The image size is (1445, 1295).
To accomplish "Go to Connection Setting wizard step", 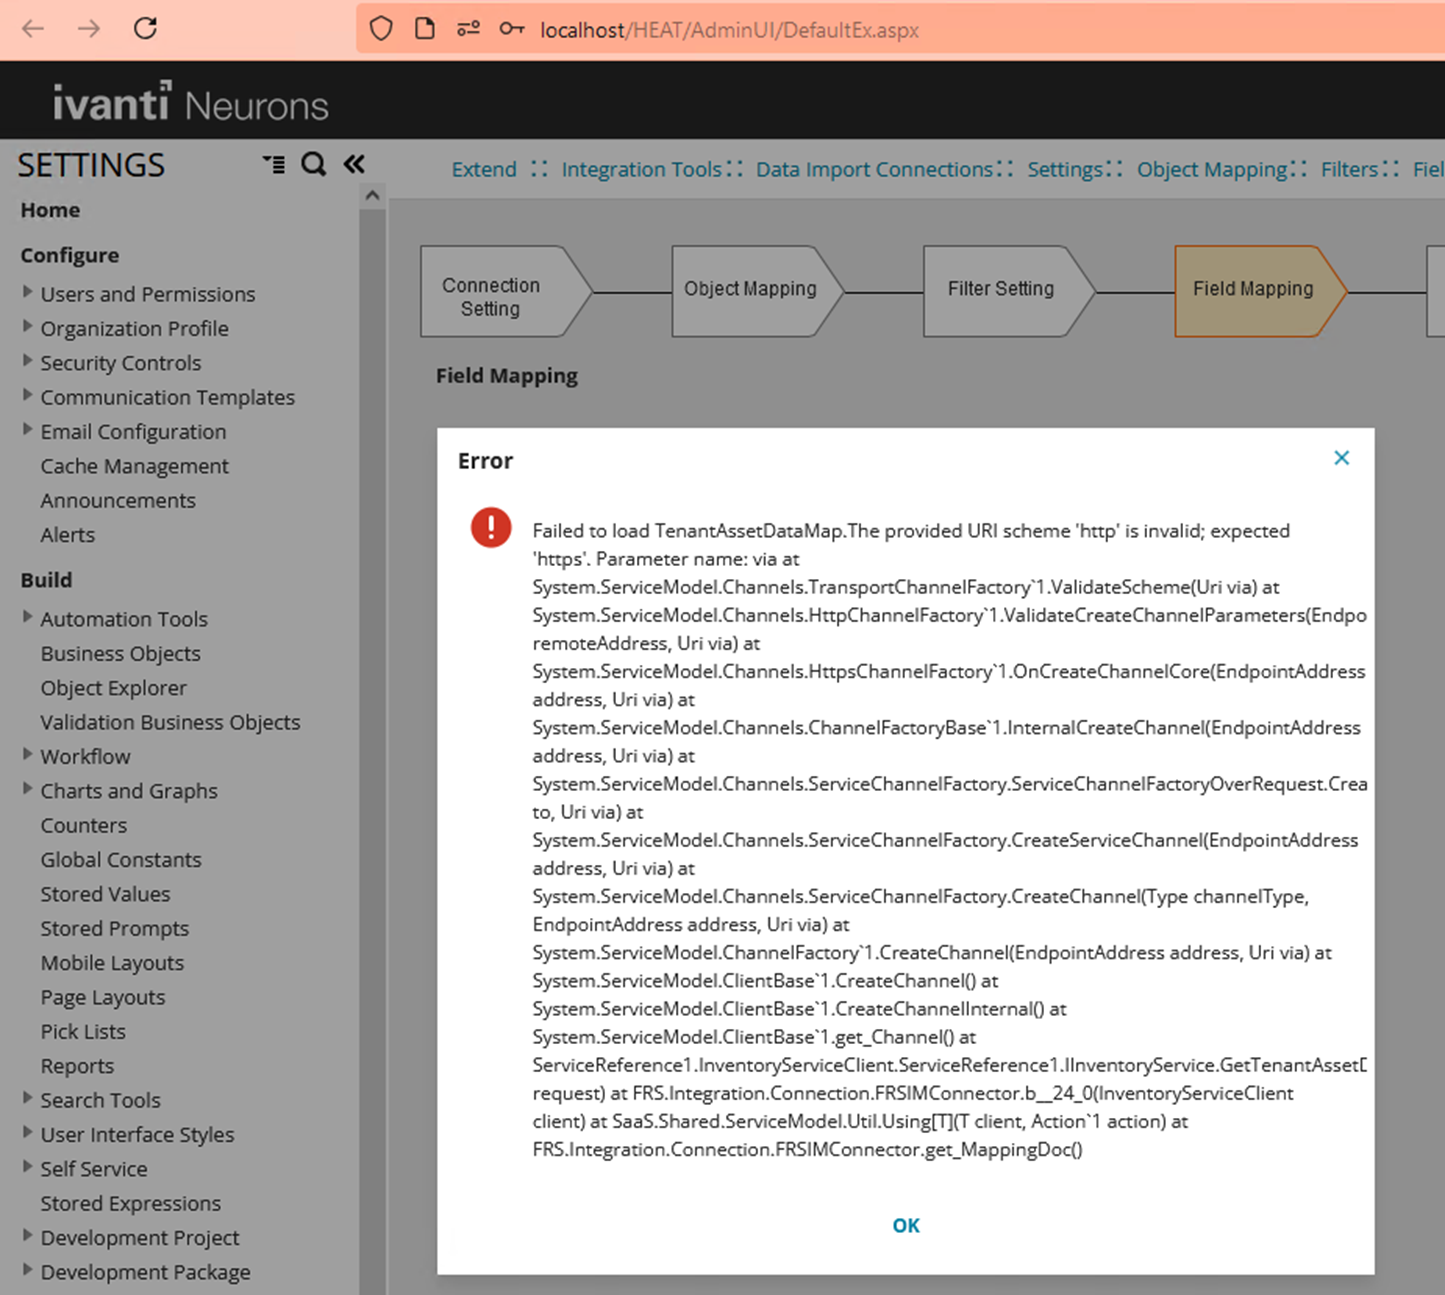I will tap(491, 297).
